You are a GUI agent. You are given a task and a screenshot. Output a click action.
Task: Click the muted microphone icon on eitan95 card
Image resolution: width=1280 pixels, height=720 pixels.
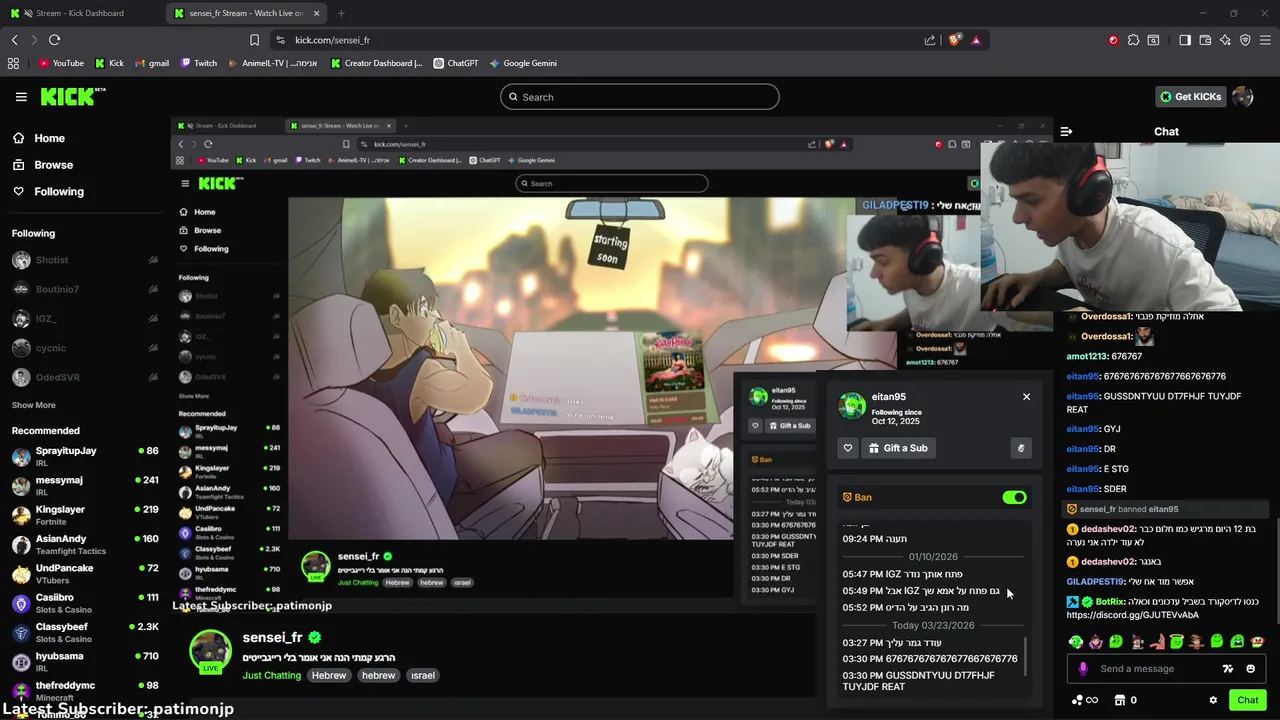(1021, 448)
